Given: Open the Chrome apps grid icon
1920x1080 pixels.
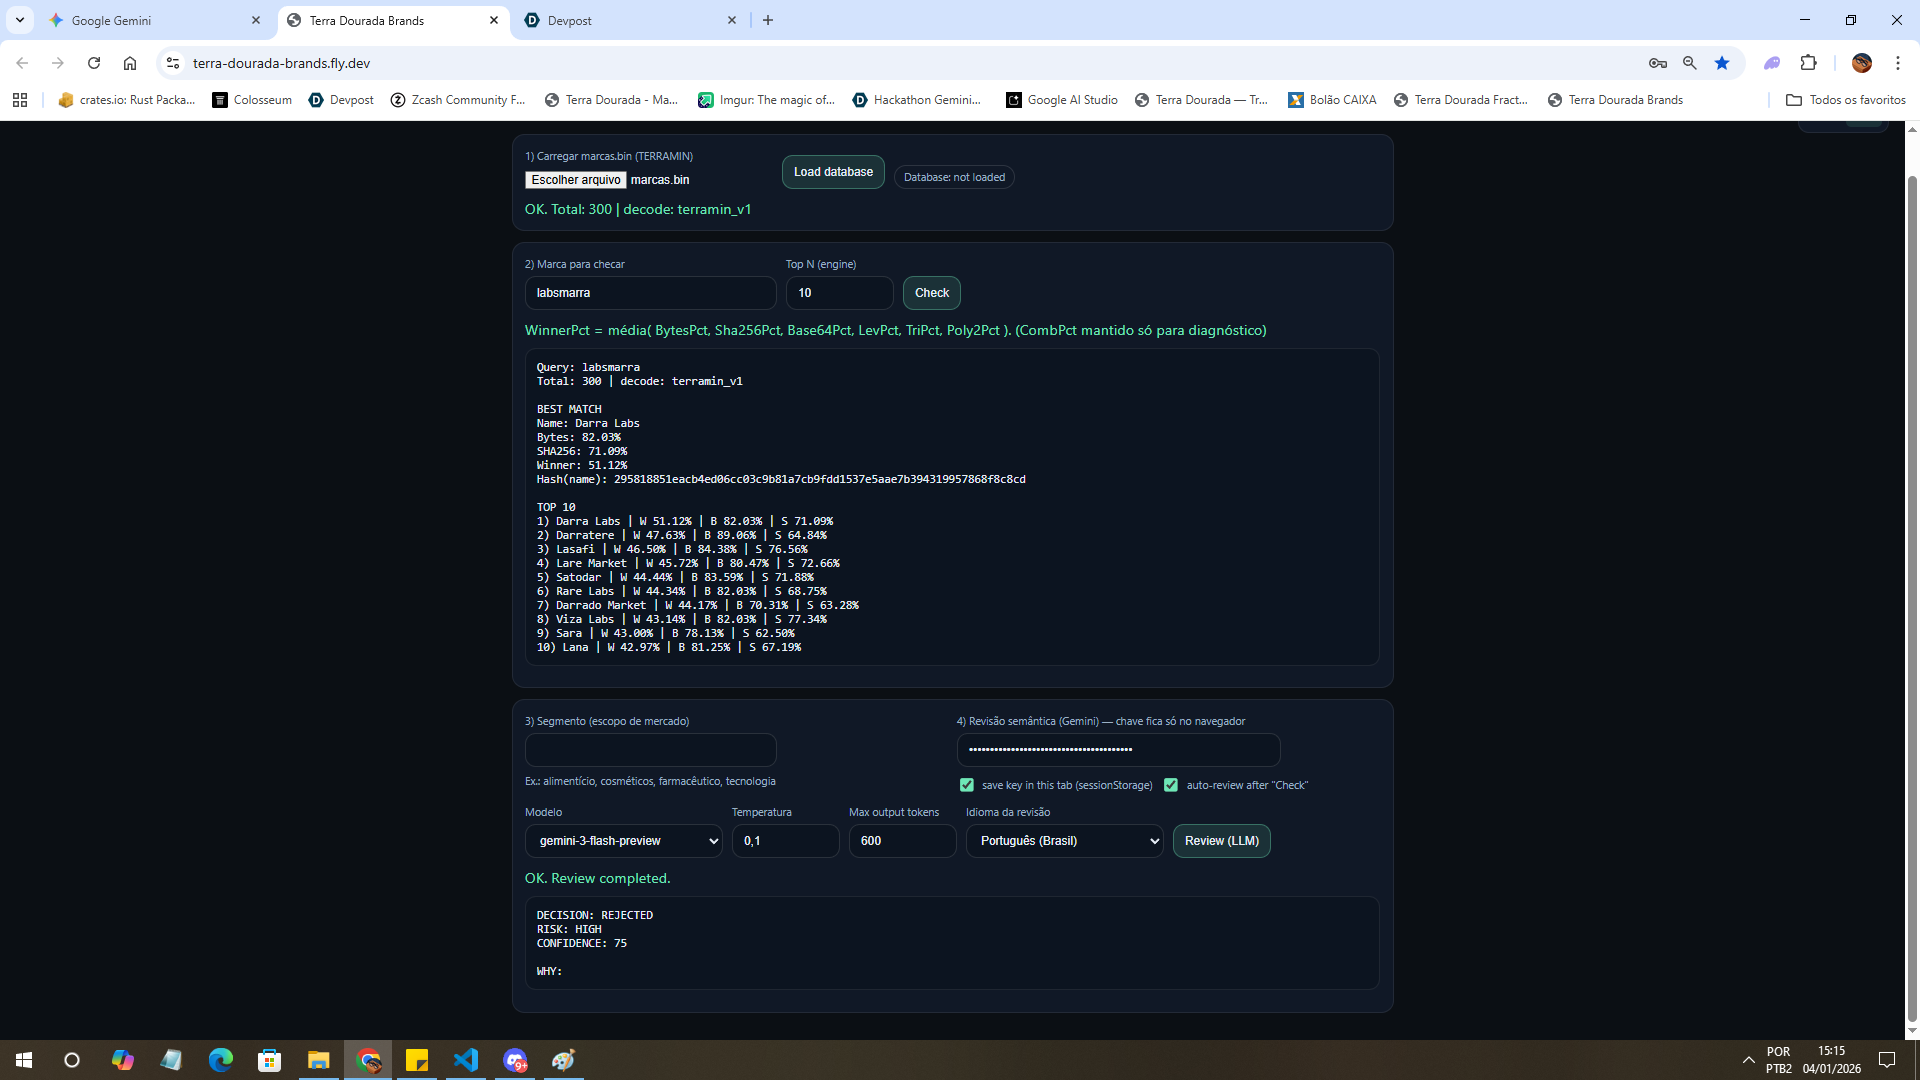Looking at the screenshot, I should click(x=20, y=100).
